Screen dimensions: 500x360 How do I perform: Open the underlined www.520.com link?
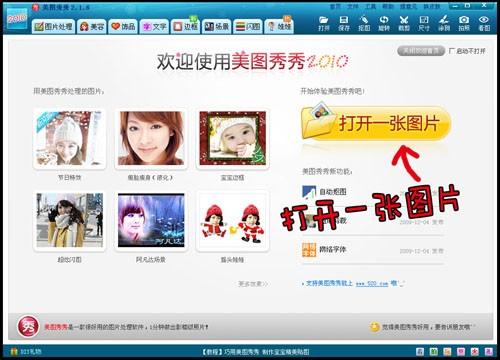point(372,284)
